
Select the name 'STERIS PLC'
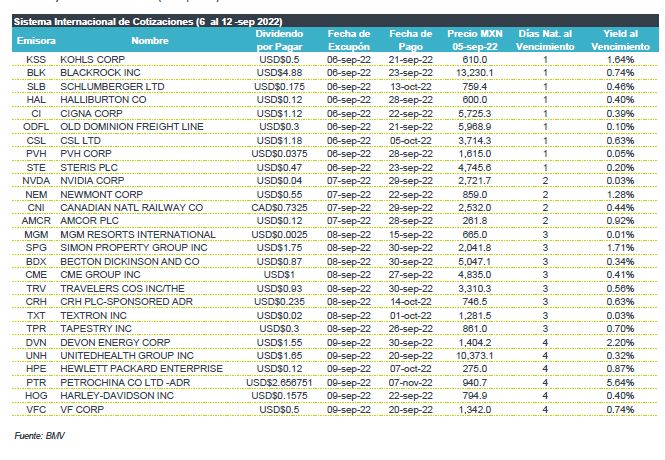[x=89, y=168]
